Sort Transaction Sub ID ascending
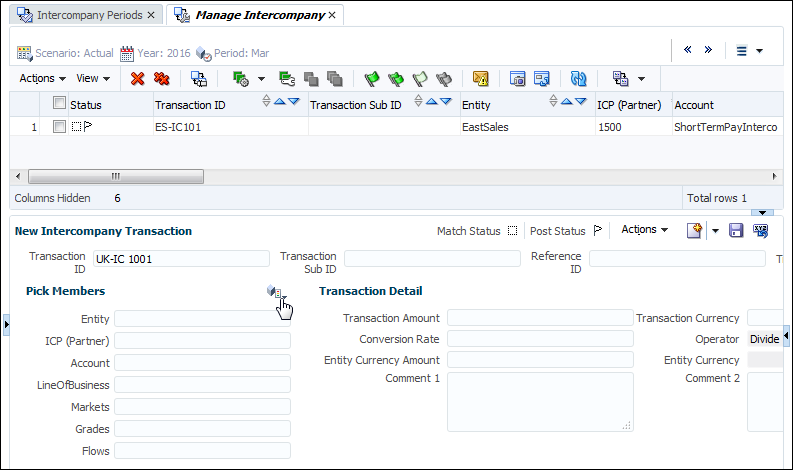Image resolution: width=793 pixels, height=470 pixels. pyautogui.click(x=431, y=101)
